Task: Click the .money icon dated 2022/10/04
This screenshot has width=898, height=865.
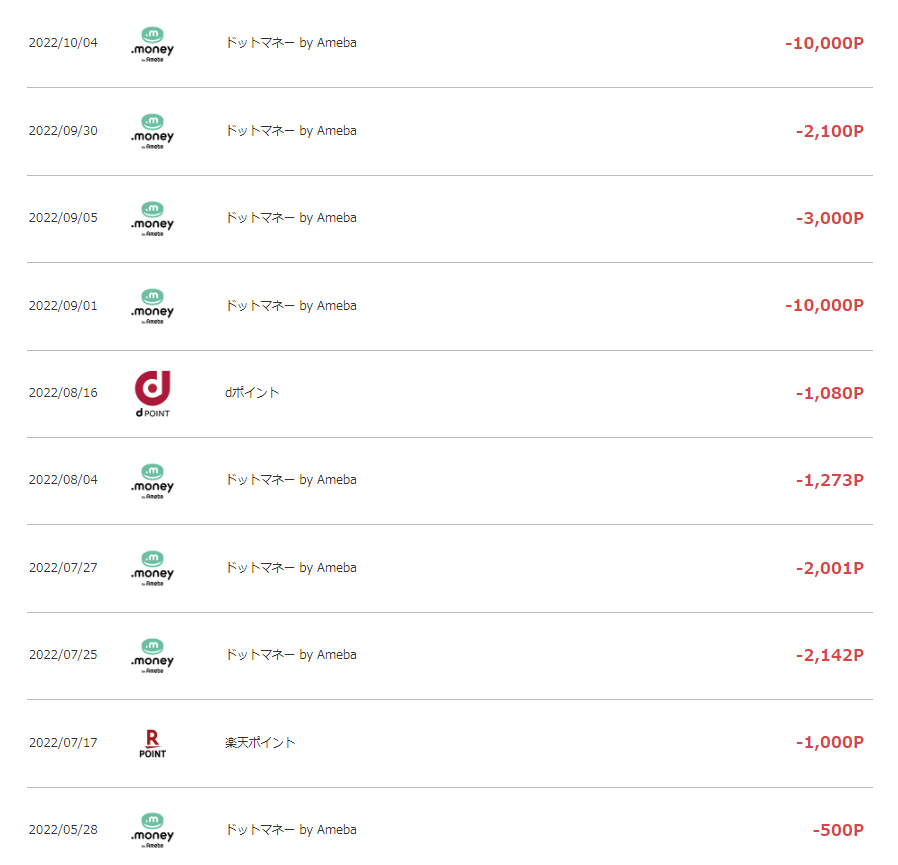Action: [x=152, y=45]
